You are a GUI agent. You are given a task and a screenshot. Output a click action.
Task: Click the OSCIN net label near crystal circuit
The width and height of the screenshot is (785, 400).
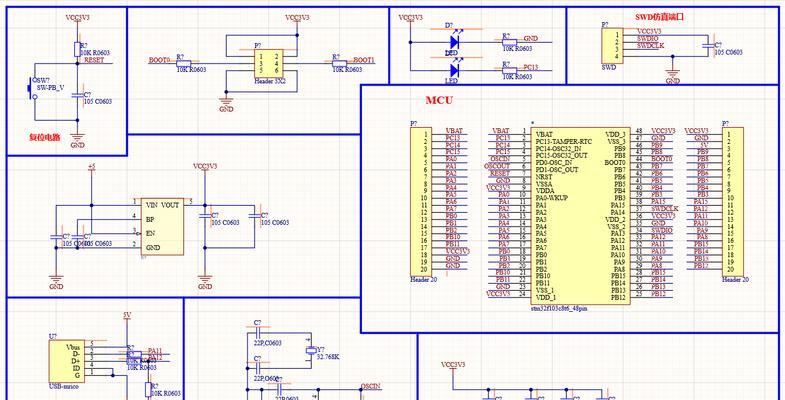coord(371,386)
